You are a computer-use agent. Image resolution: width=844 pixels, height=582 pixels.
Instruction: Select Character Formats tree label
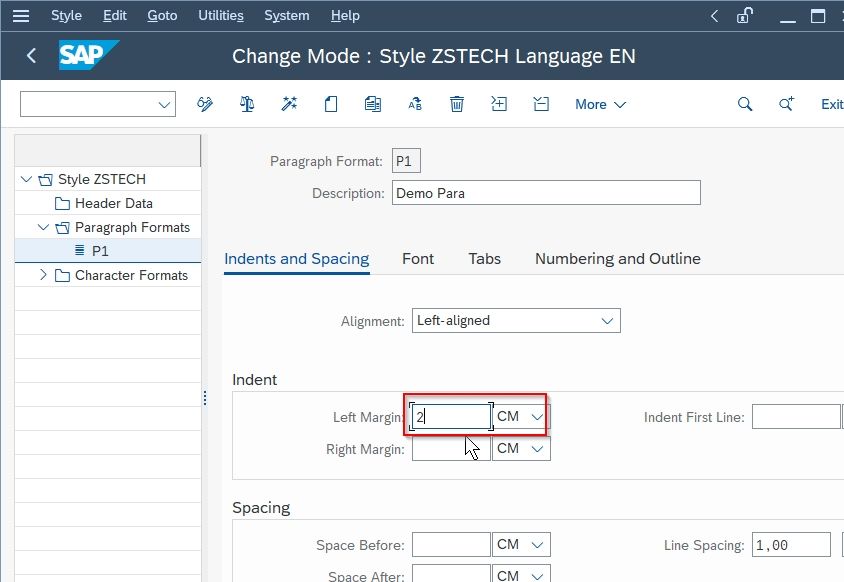click(x=131, y=276)
